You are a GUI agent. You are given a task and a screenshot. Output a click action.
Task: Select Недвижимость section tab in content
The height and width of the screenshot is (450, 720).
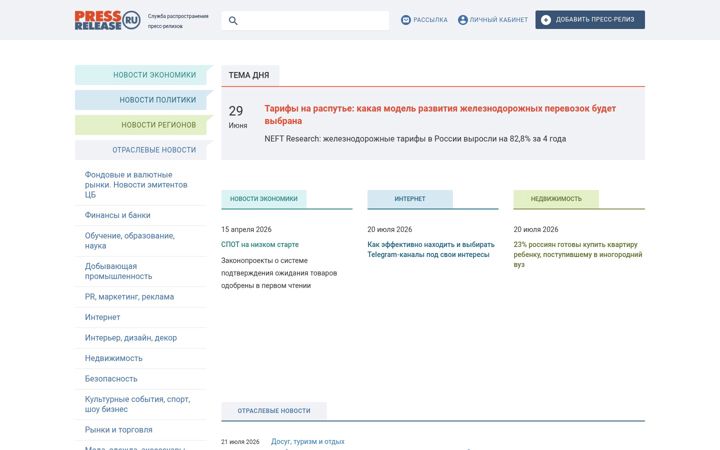pyautogui.click(x=556, y=199)
